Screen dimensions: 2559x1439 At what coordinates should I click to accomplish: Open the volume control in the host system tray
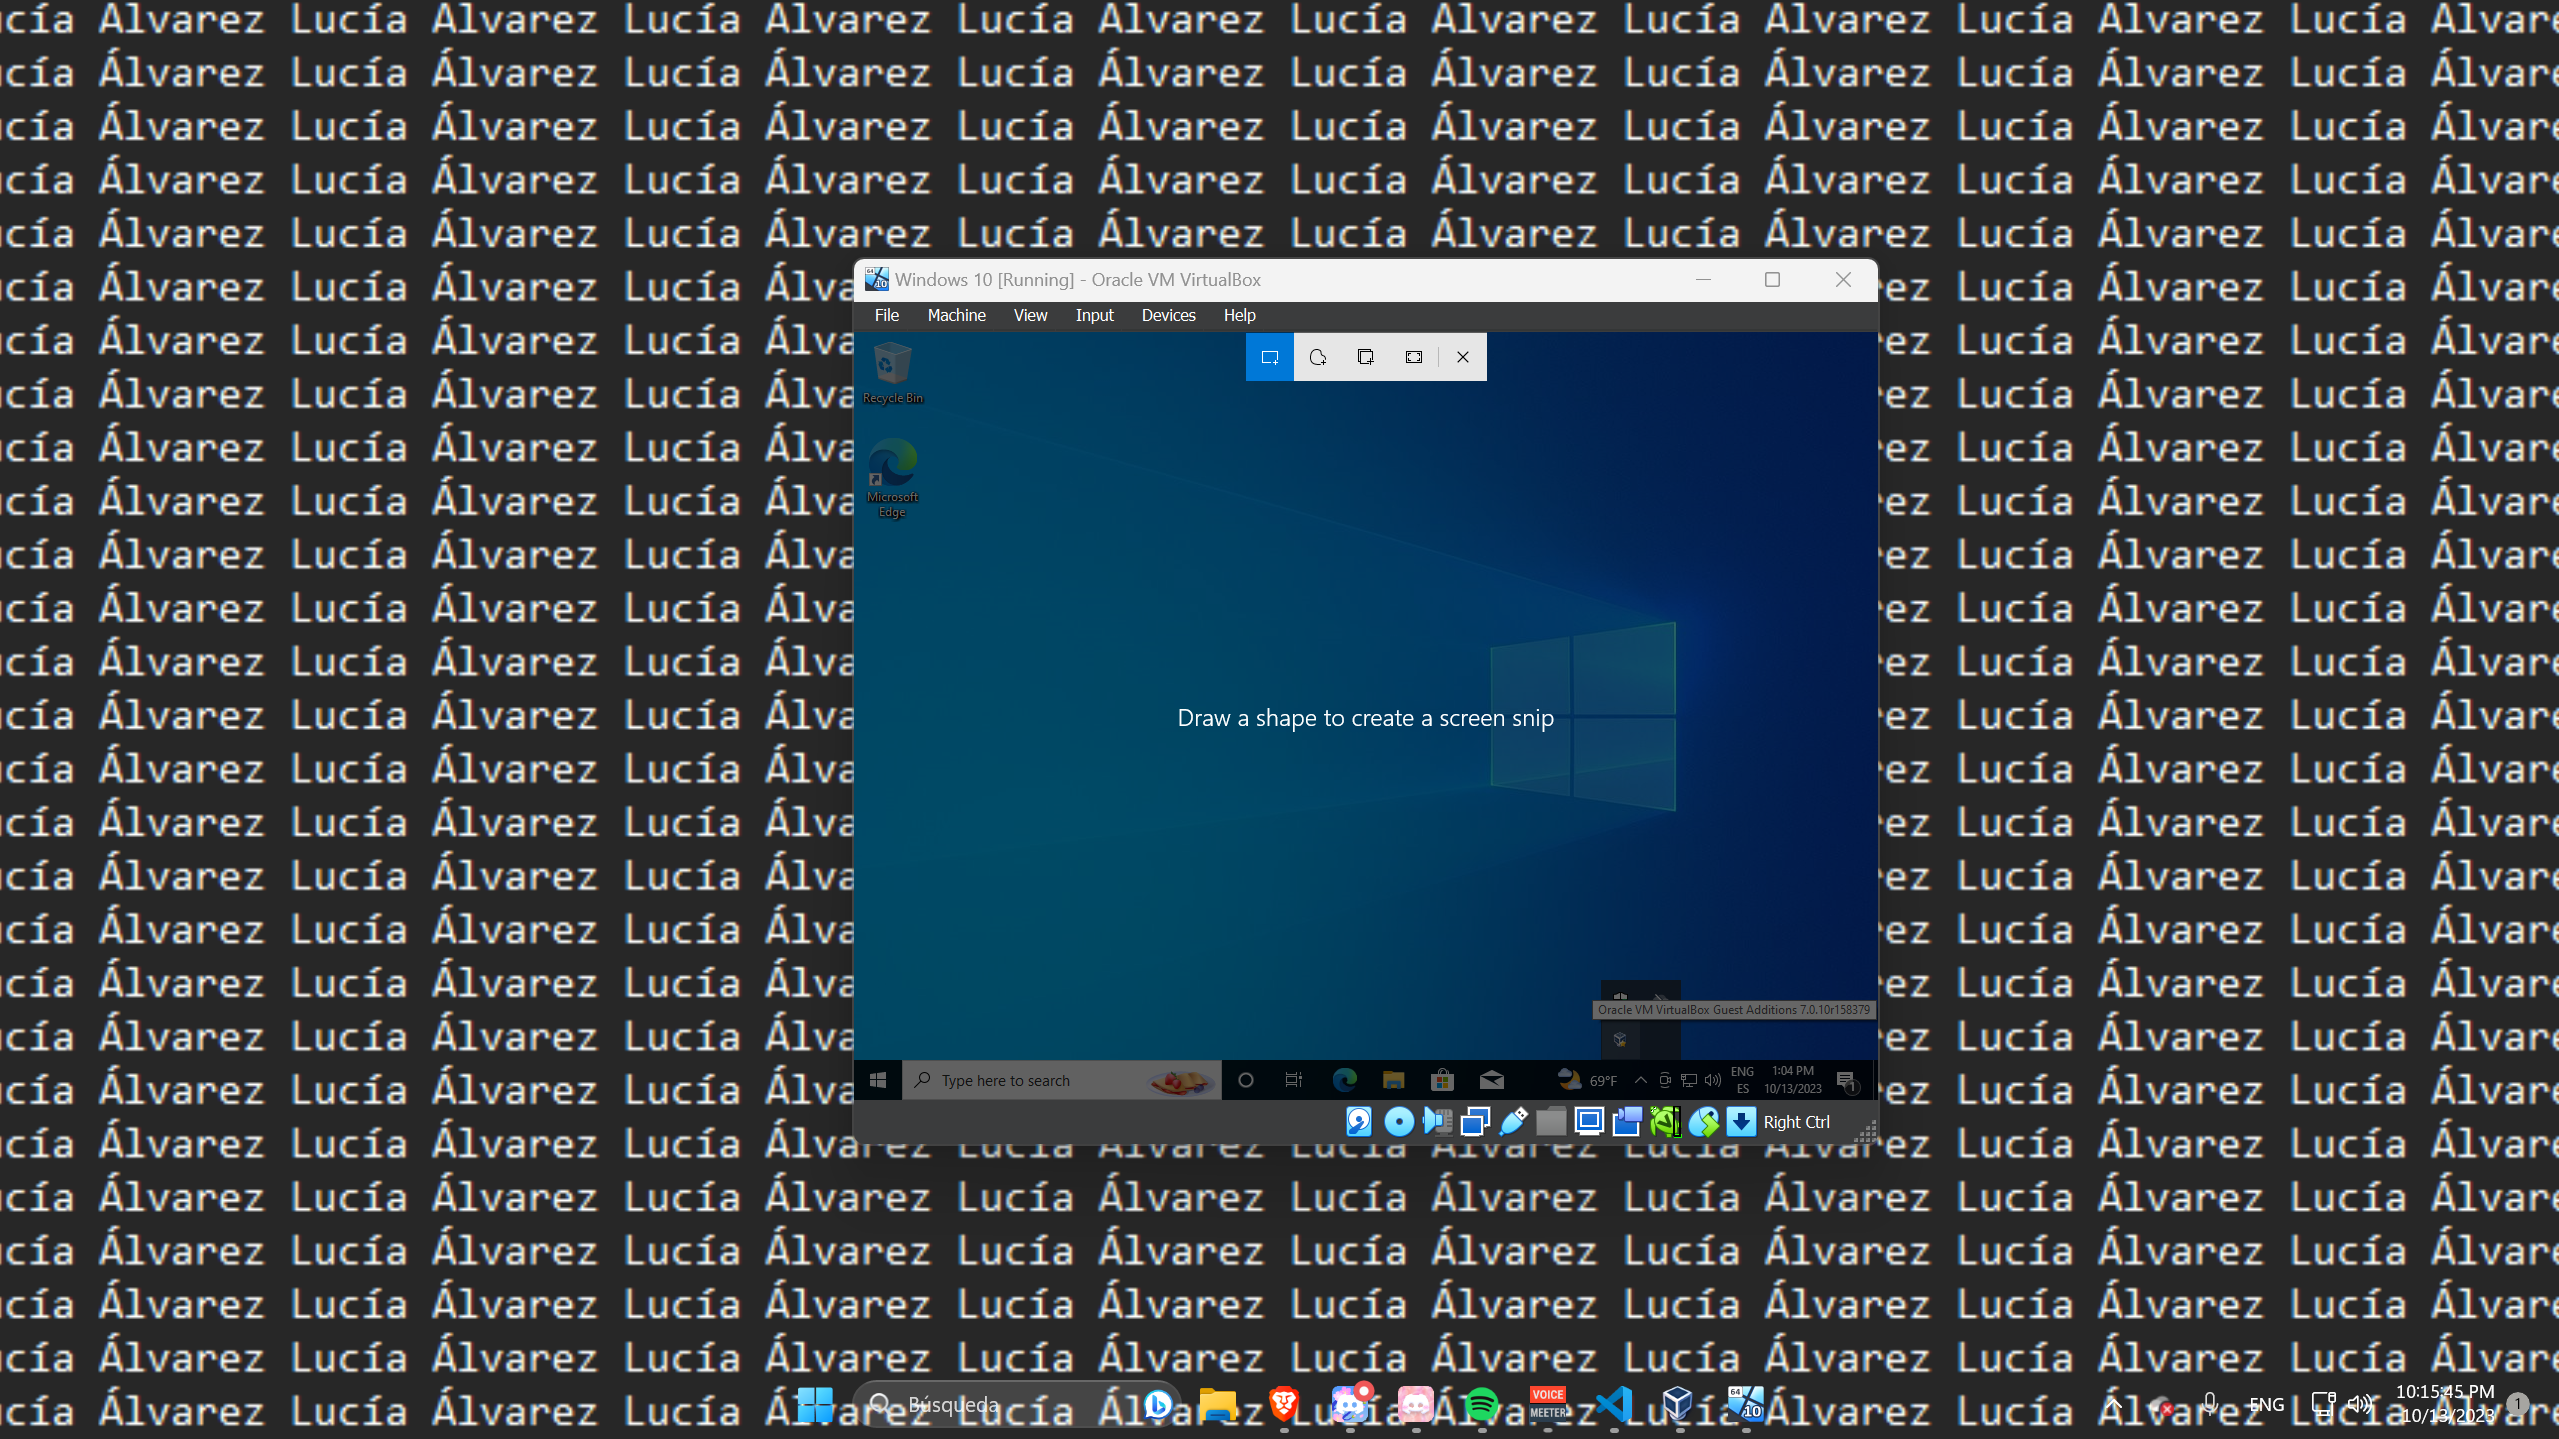pos(2360,1404)
